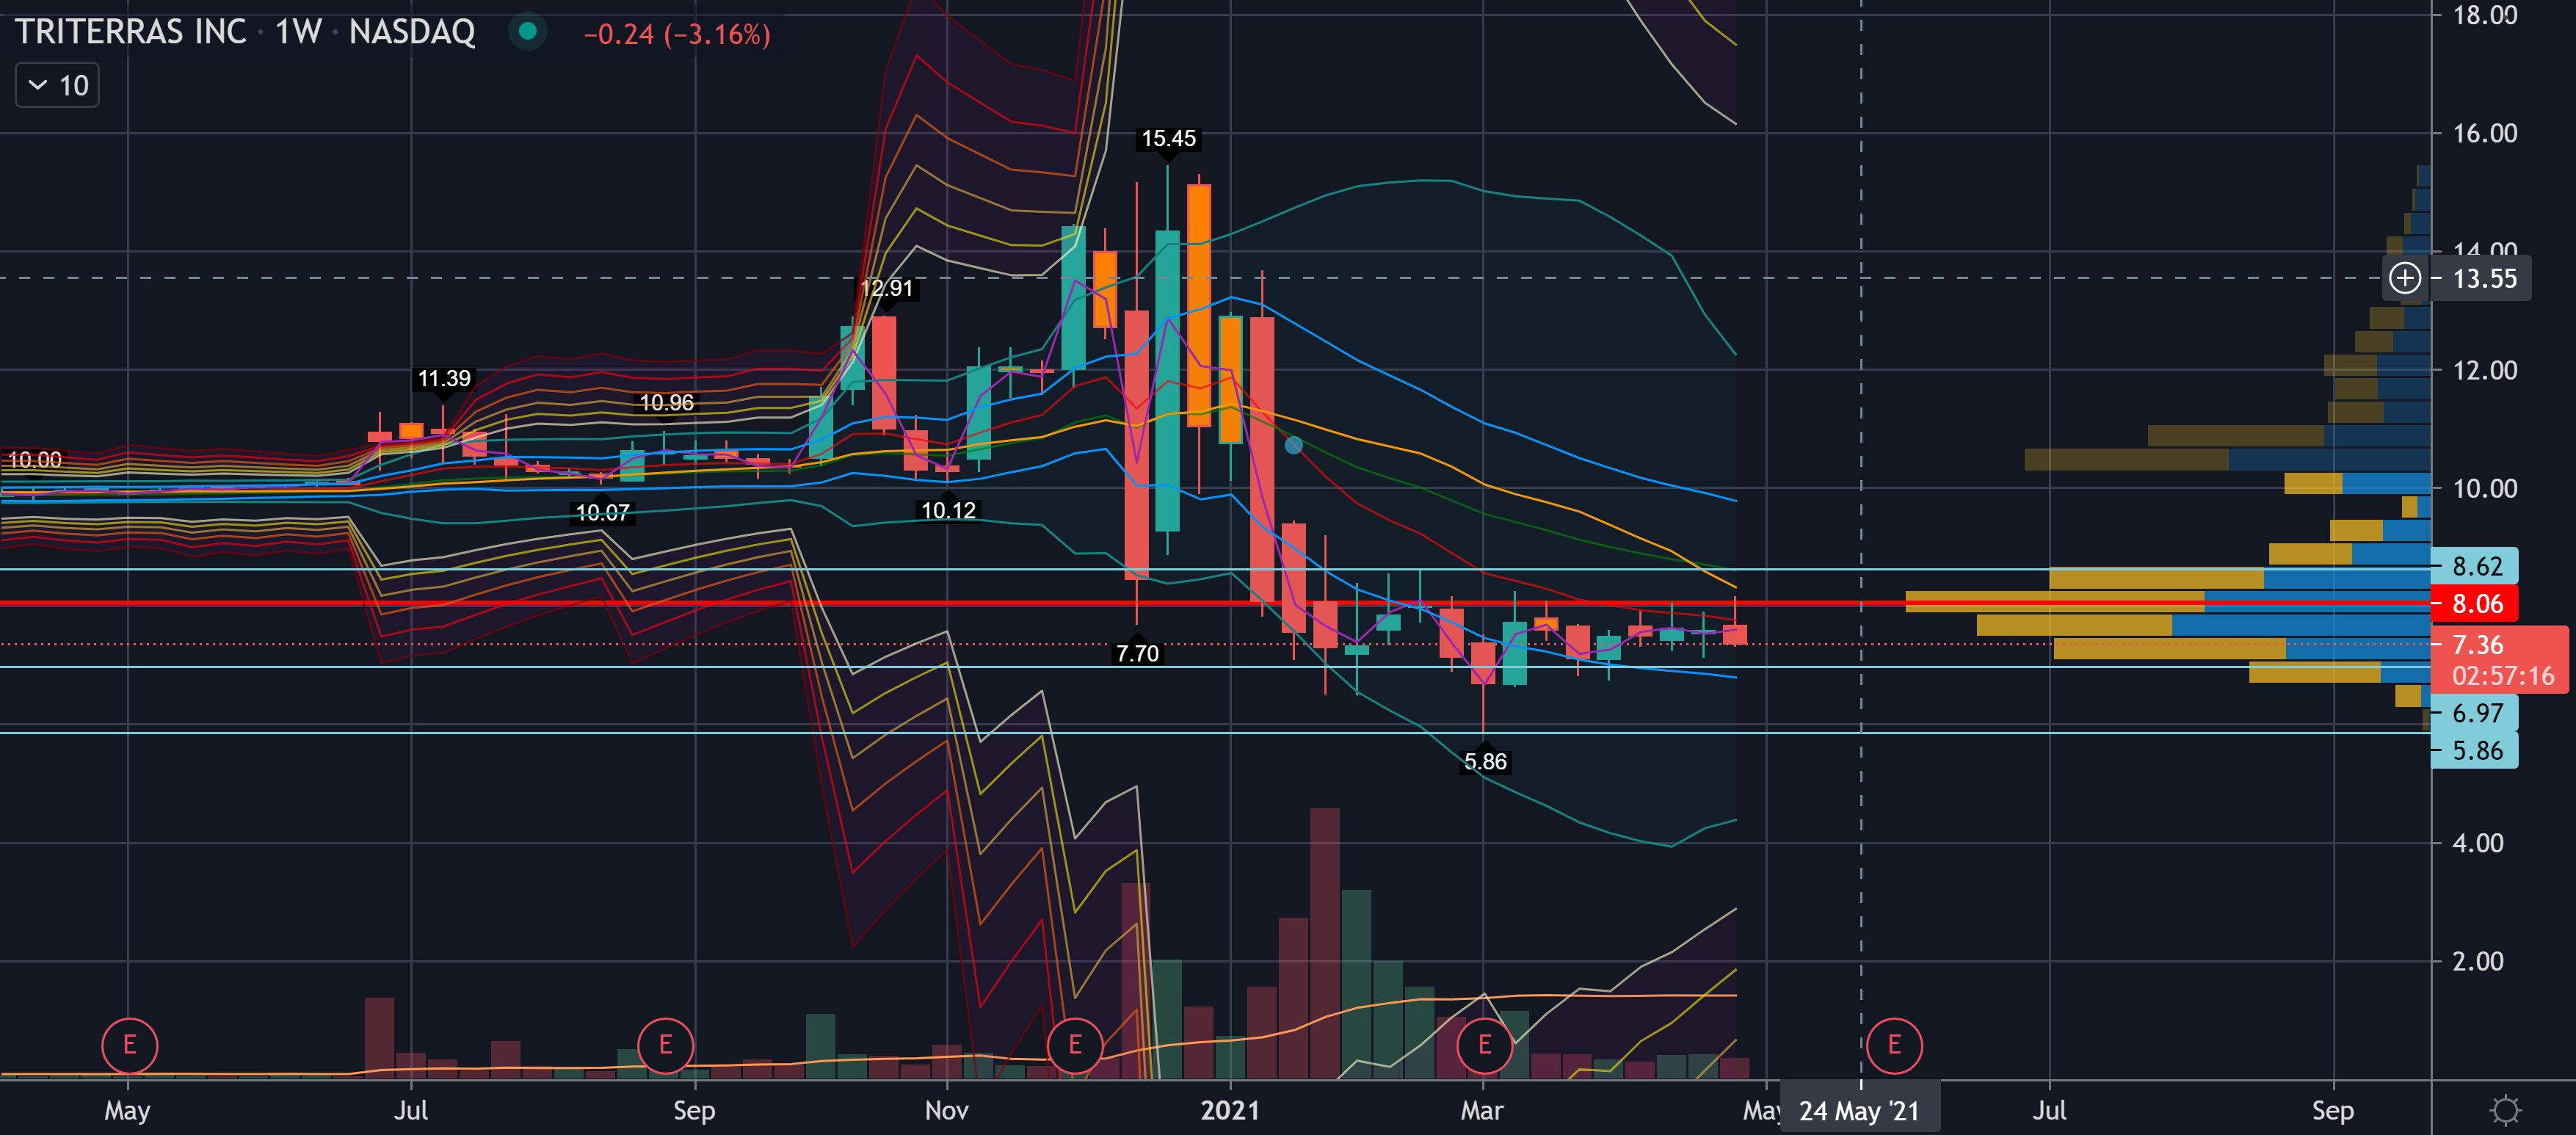This screenshot has height=1135, width=2576.
Task: Expand the collapsed indicators legend showing 10
Action: point(57,86)
